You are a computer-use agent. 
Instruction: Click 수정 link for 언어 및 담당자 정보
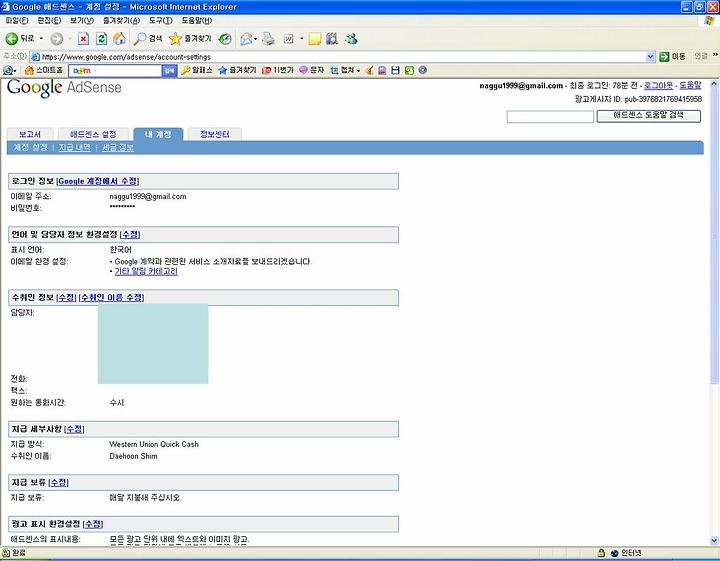pos(130,235)
